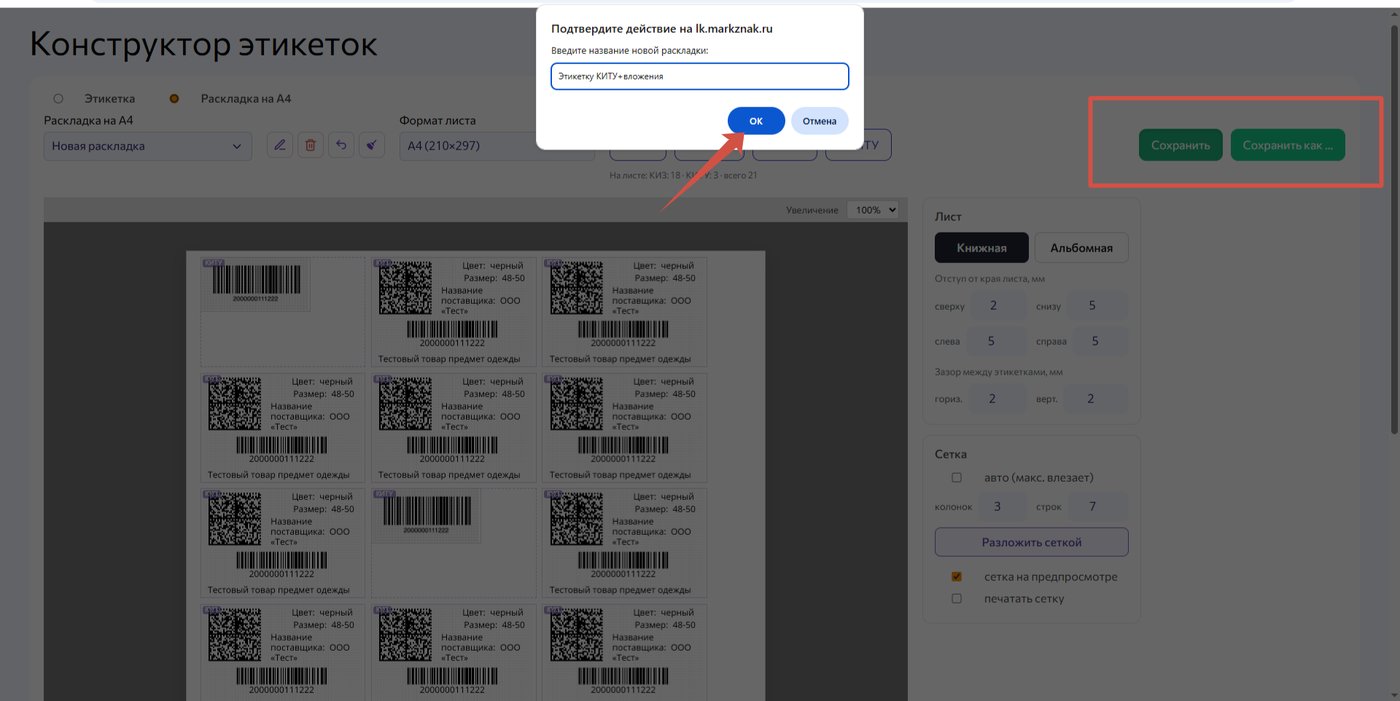Click the Разложить сеткой button

[x=1031, y=542]
